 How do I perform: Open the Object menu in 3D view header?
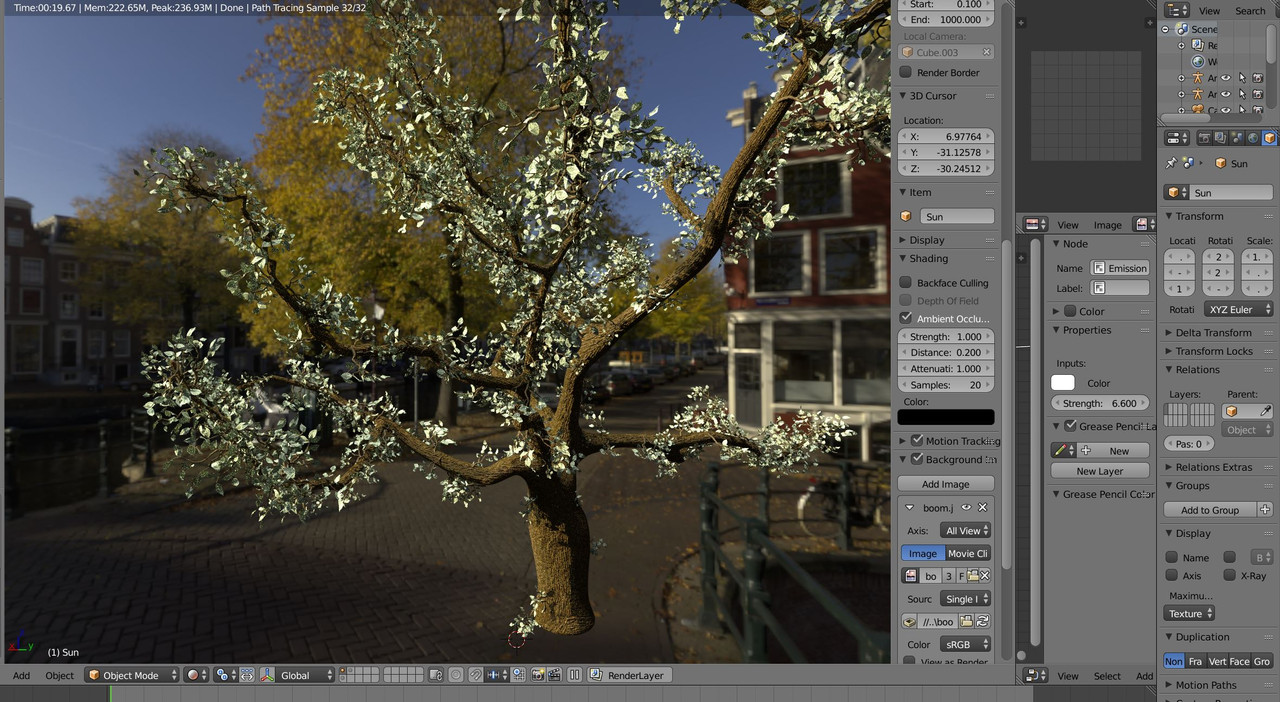pos(60,676)
